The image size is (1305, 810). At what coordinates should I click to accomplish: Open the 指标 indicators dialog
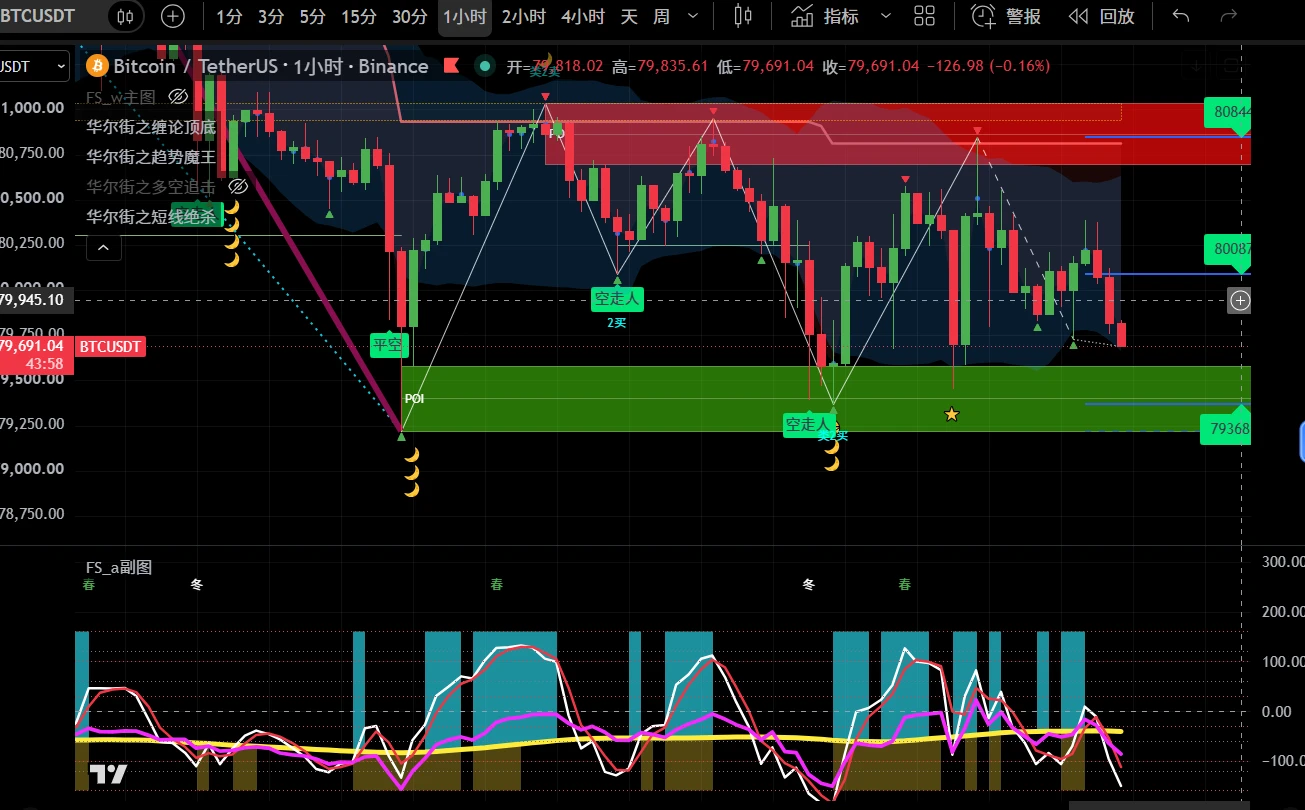pyautogui.click(x=825, y=16)
